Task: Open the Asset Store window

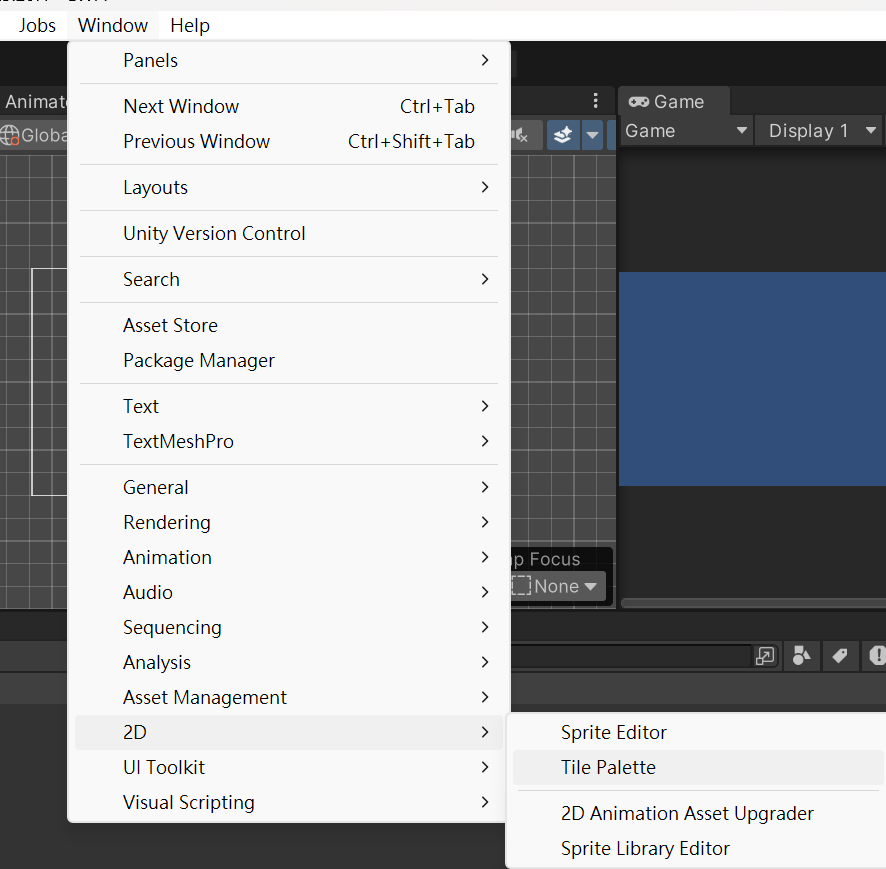Action: pyautogui.click(x=289, y=325)
